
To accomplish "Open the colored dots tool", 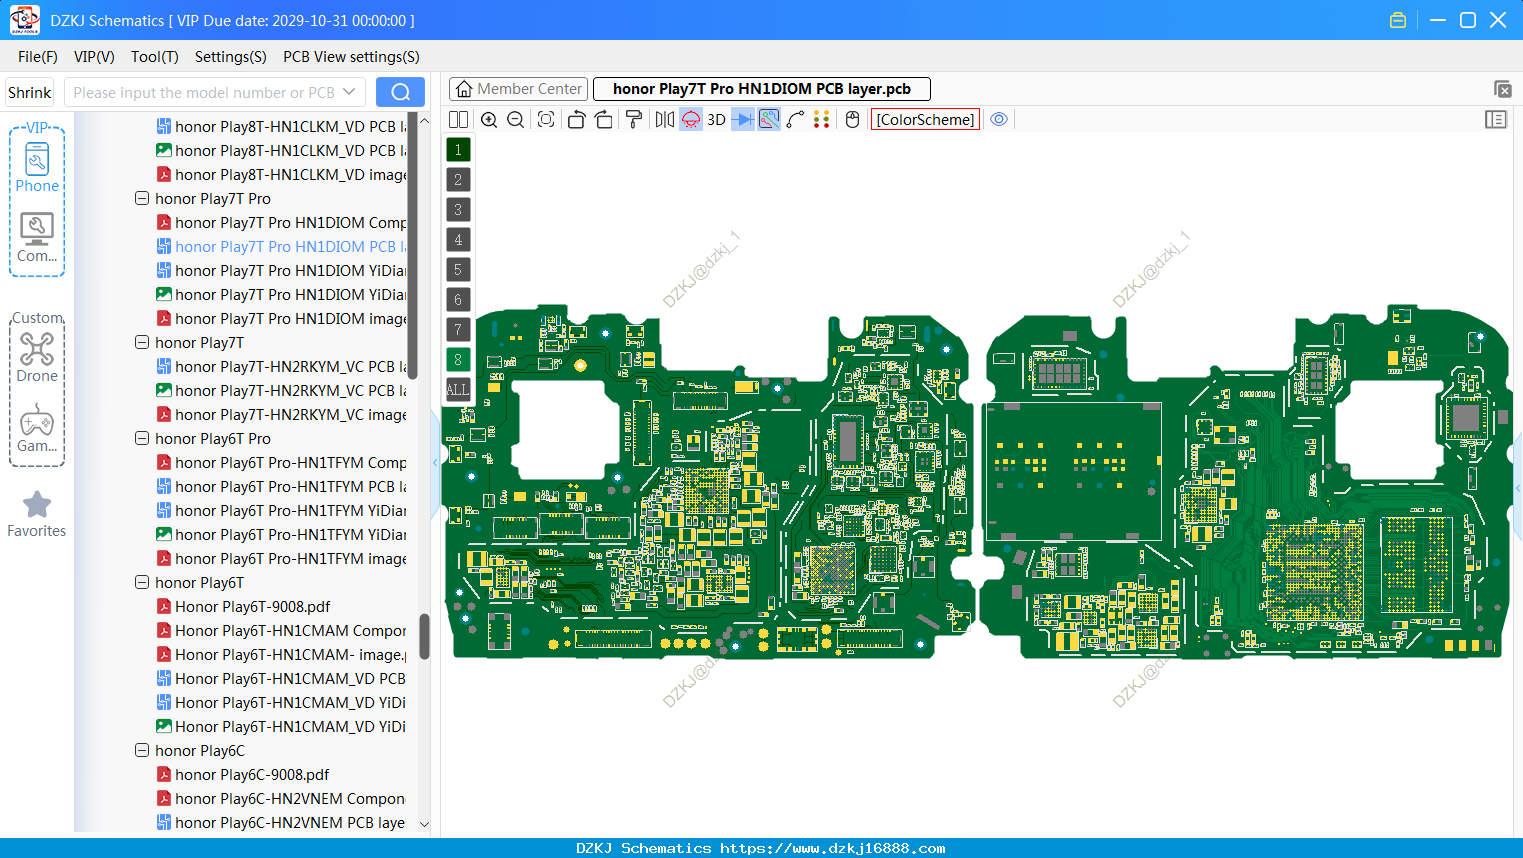I will (822, 120).
